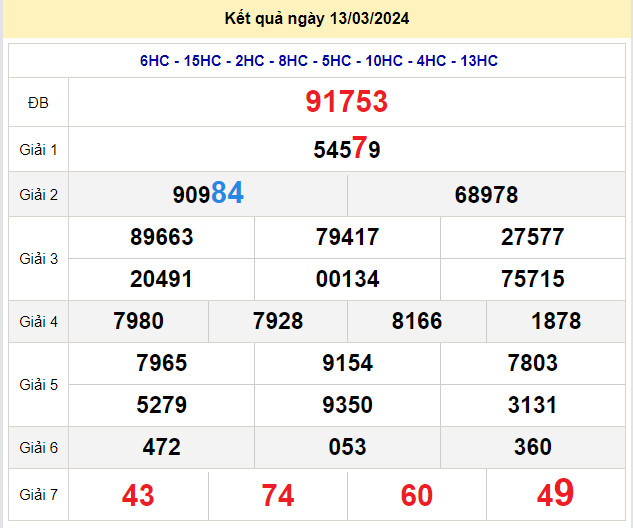Click the header 'Kết quả ngày 13/03/2024'

point(317,19)
